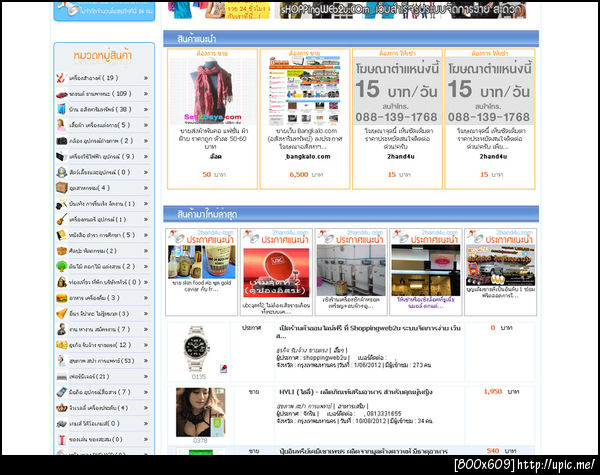This screenshot has height=475, width=600.
Task: Choose the woman clothing category icon
Action: click(x=61, y=125)
